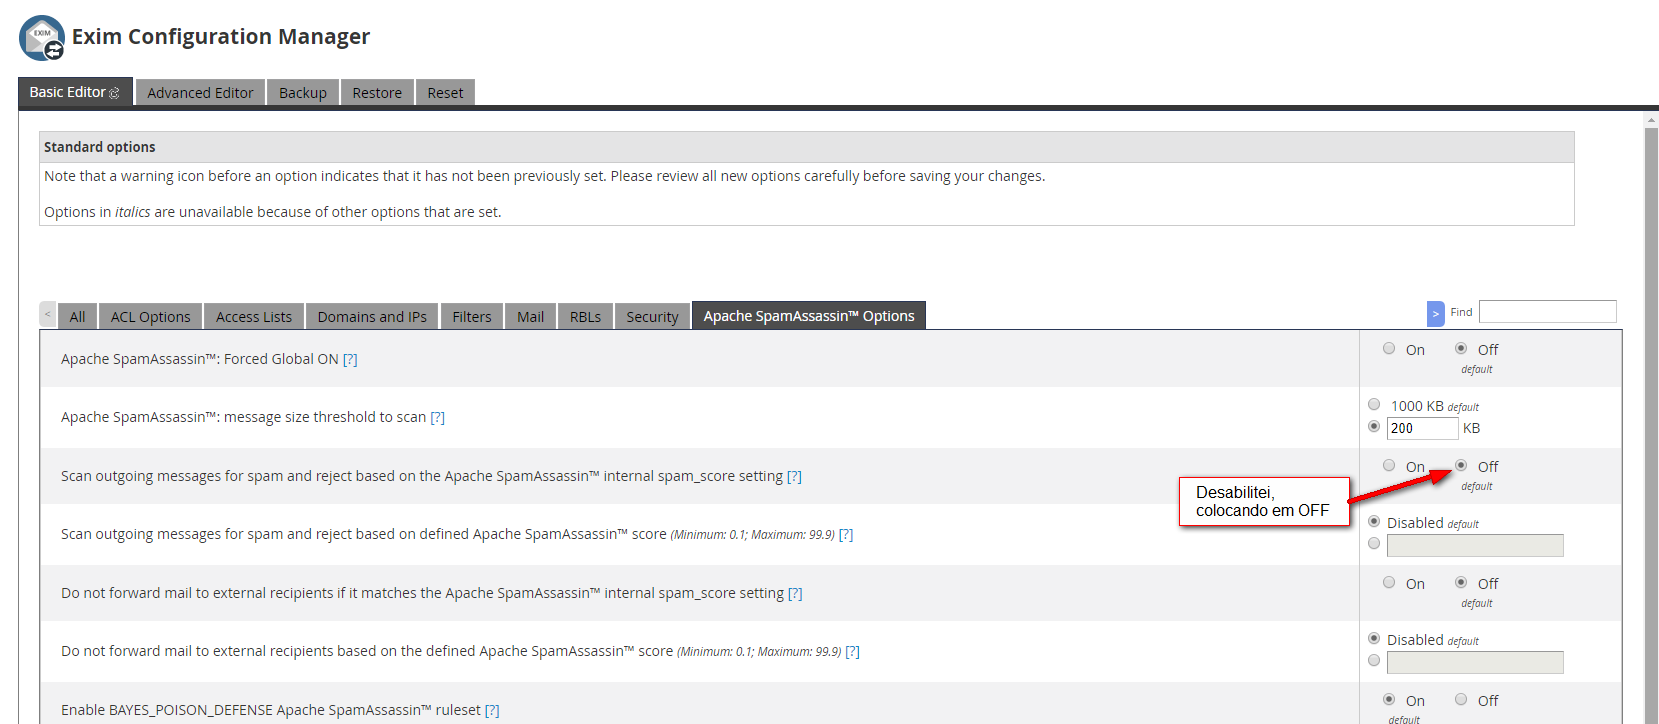Click the blue Find arrow button
1659x724 pixels.
1435,313
